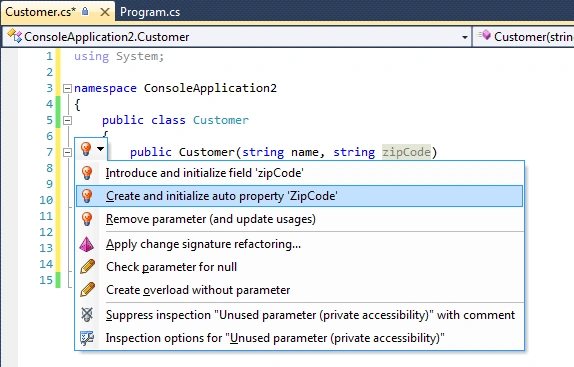The height and width of the screenshot is (367, 574).
Task: Open the quick-fix bulb dropdown arrow
Action: [x=100, y=149]
